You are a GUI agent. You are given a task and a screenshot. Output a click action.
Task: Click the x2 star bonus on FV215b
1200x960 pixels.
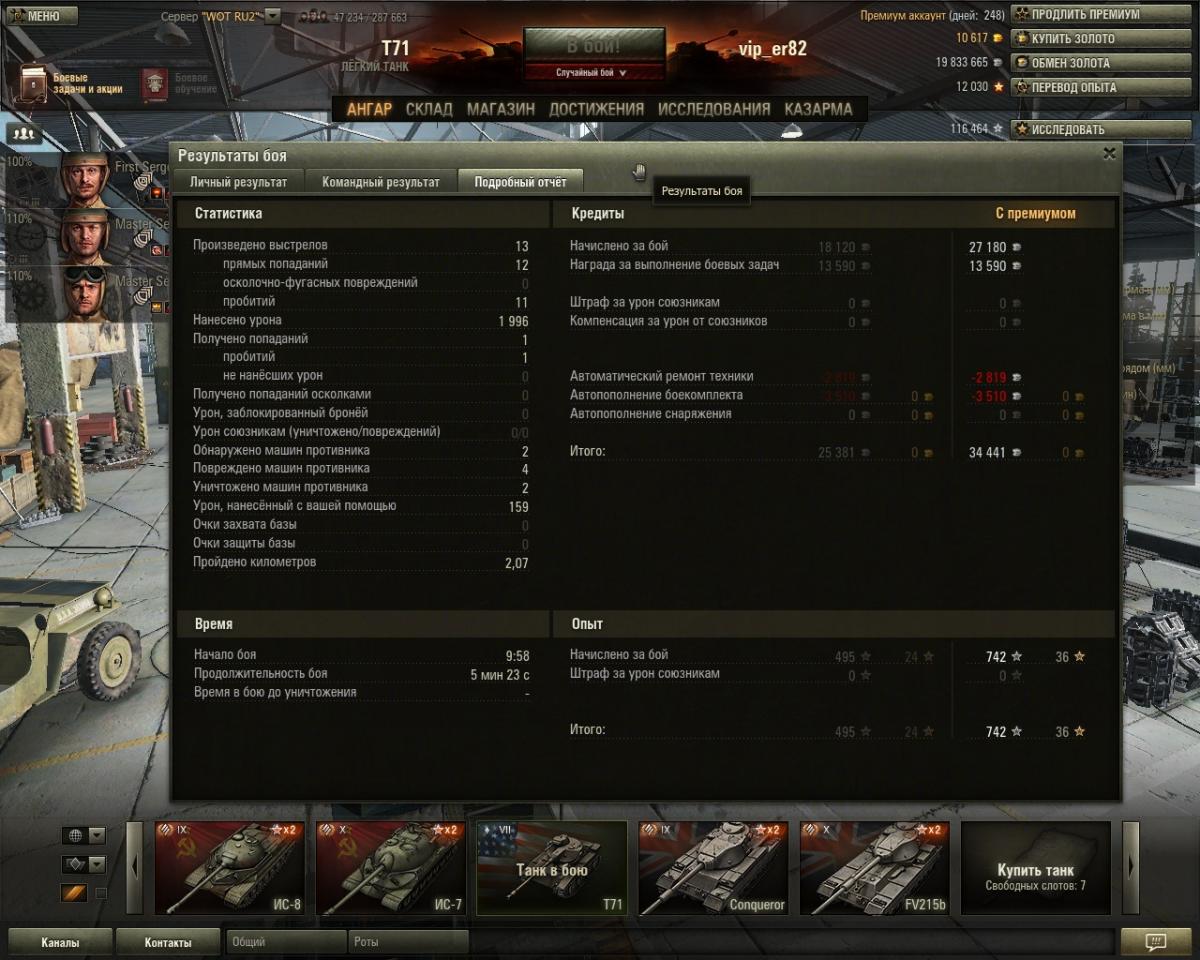pos(928,830)
